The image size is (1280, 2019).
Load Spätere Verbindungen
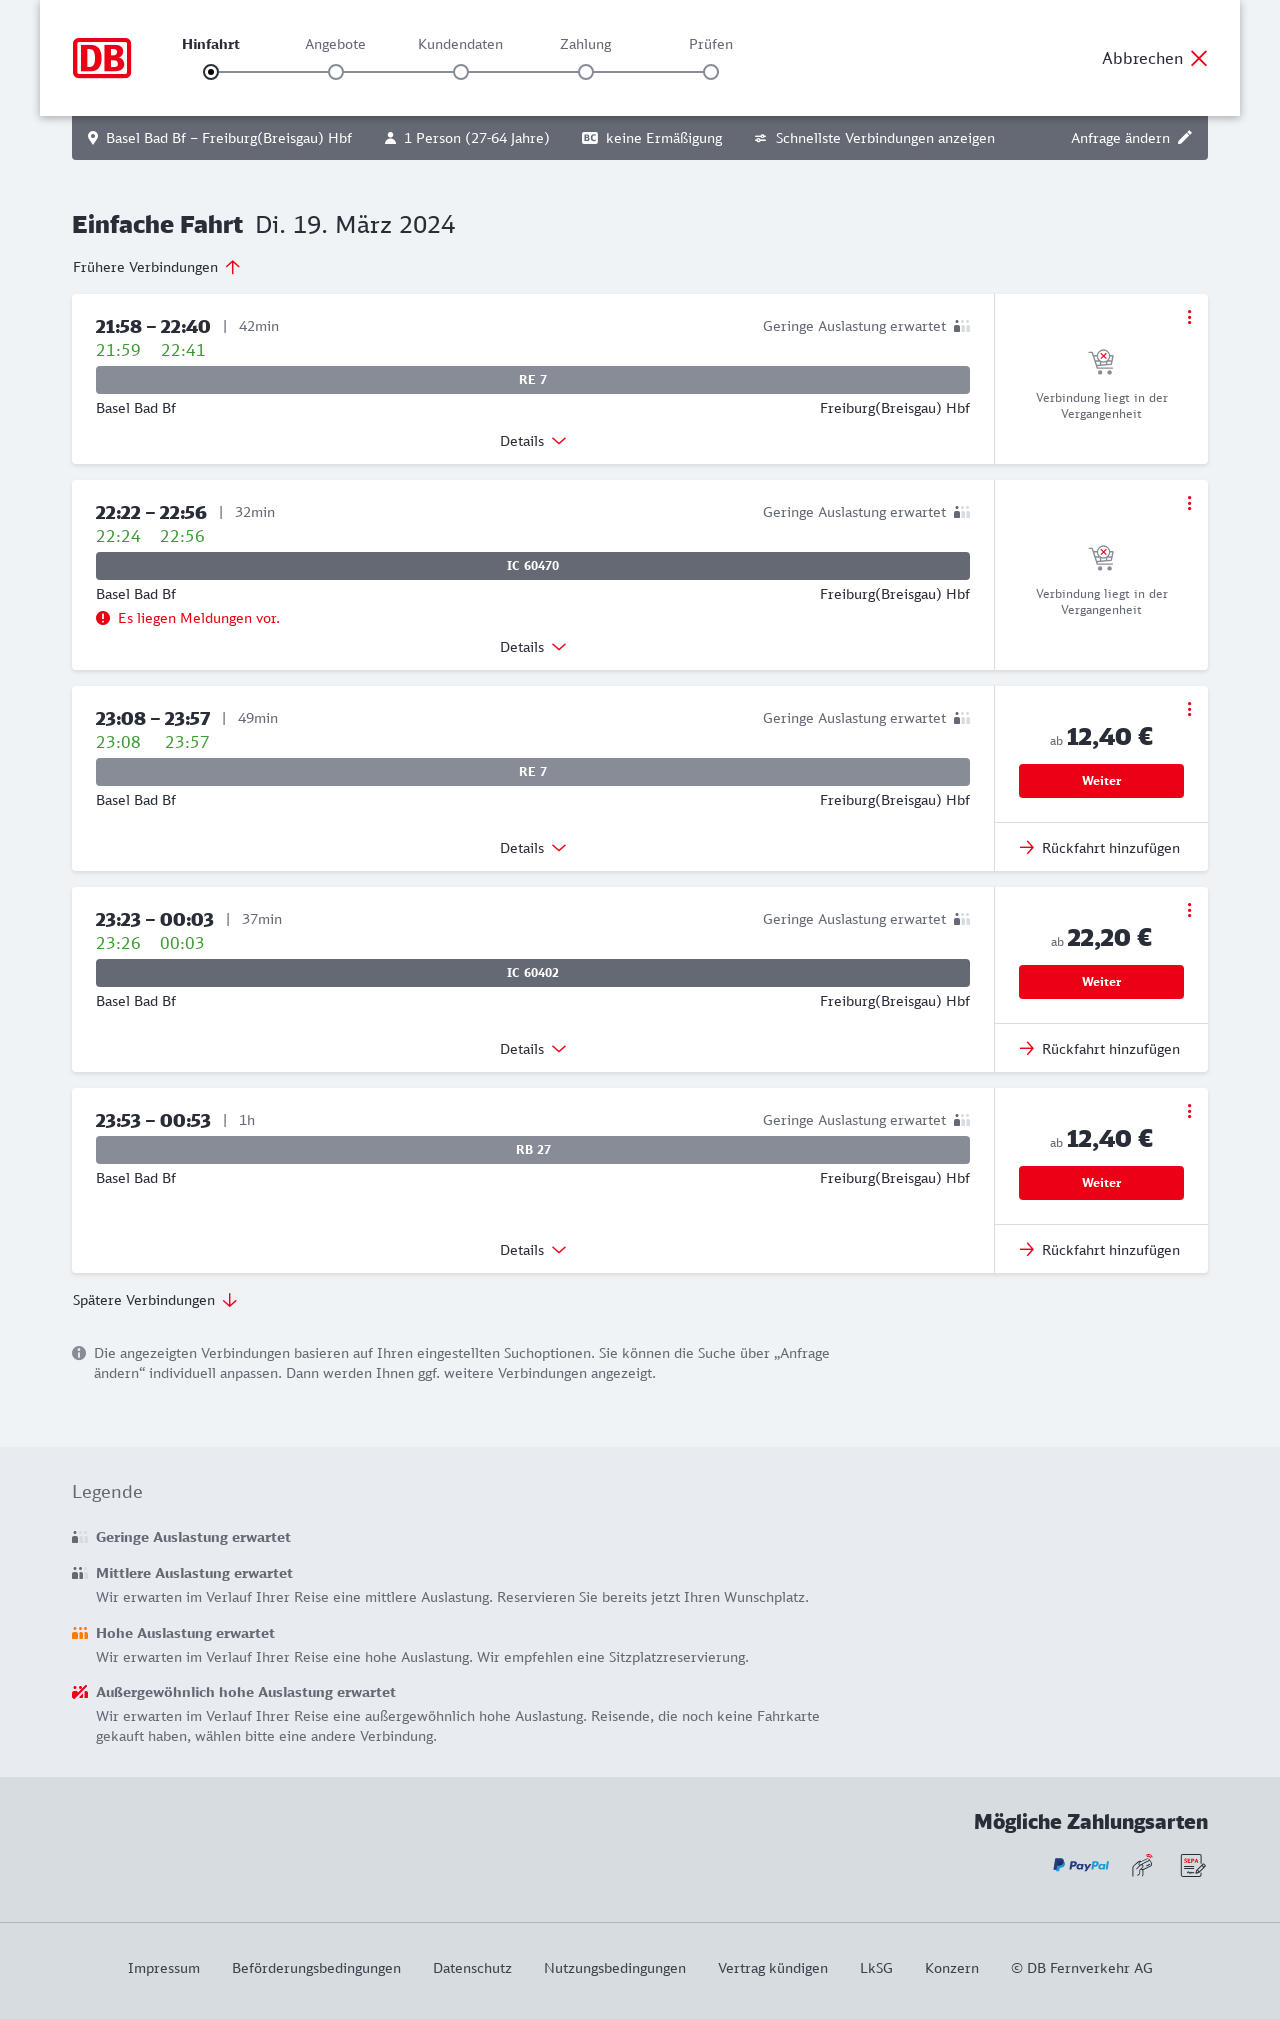(155, 1300)
